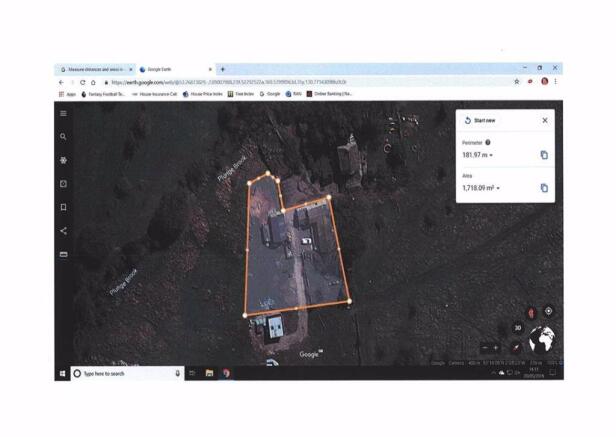Click the globe navigation thumbnail
616x437 pixels.
pos(542,339)
